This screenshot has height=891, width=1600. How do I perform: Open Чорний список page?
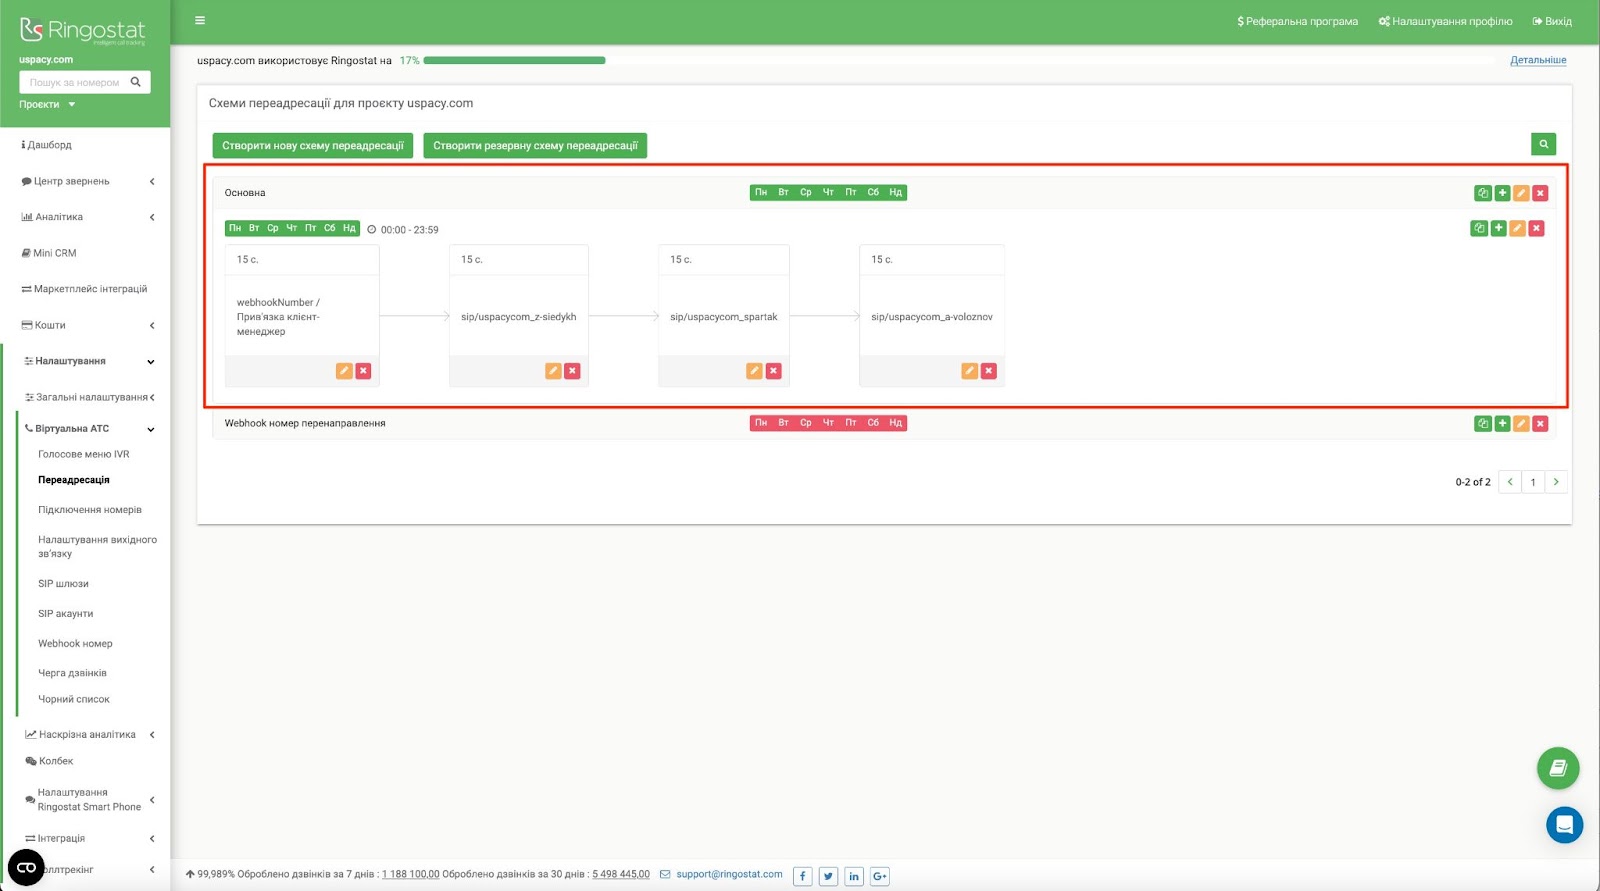[x=74, y=699]
